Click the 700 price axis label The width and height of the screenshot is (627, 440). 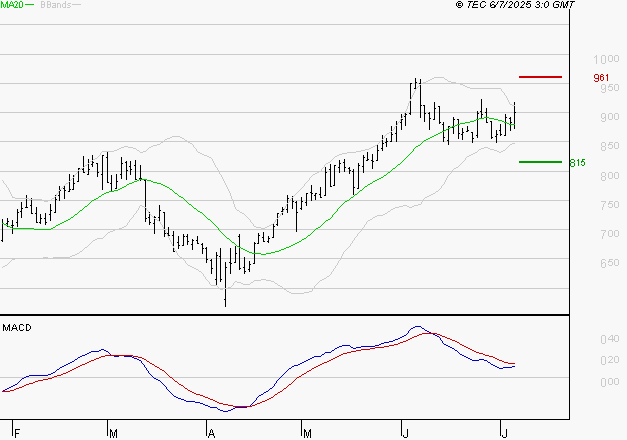pyautogui.click(x=610, y=234)
